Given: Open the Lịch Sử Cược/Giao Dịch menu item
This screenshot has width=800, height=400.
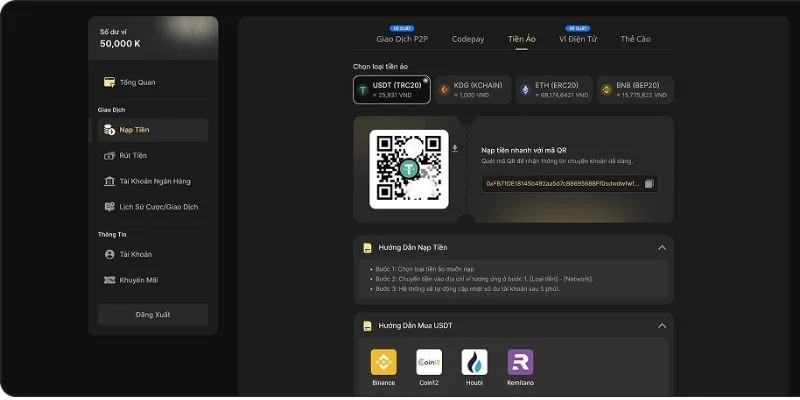Looking at the screenshot, I should (x=153, y=207).
